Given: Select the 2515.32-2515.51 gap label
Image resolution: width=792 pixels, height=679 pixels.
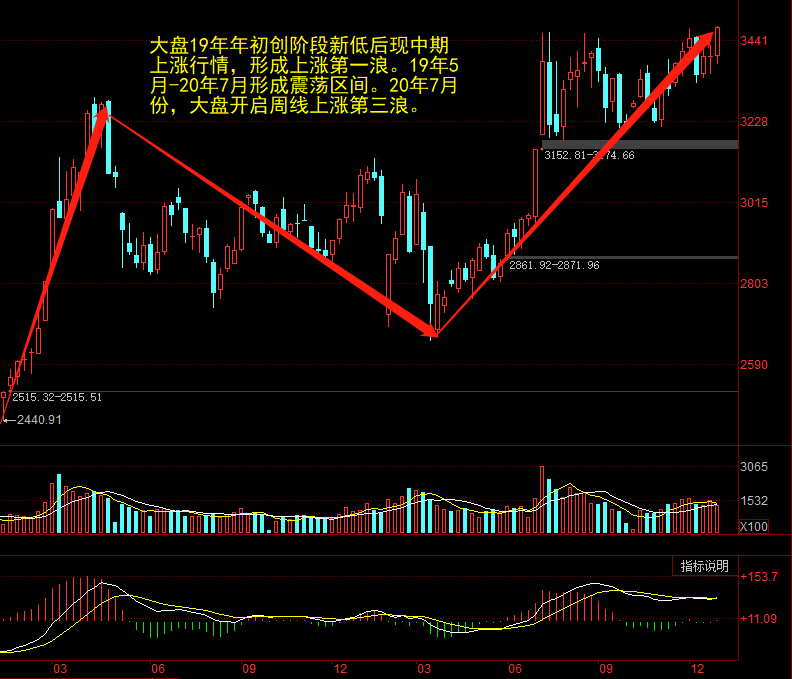Looking at the screenshot, I should [56, 397].
